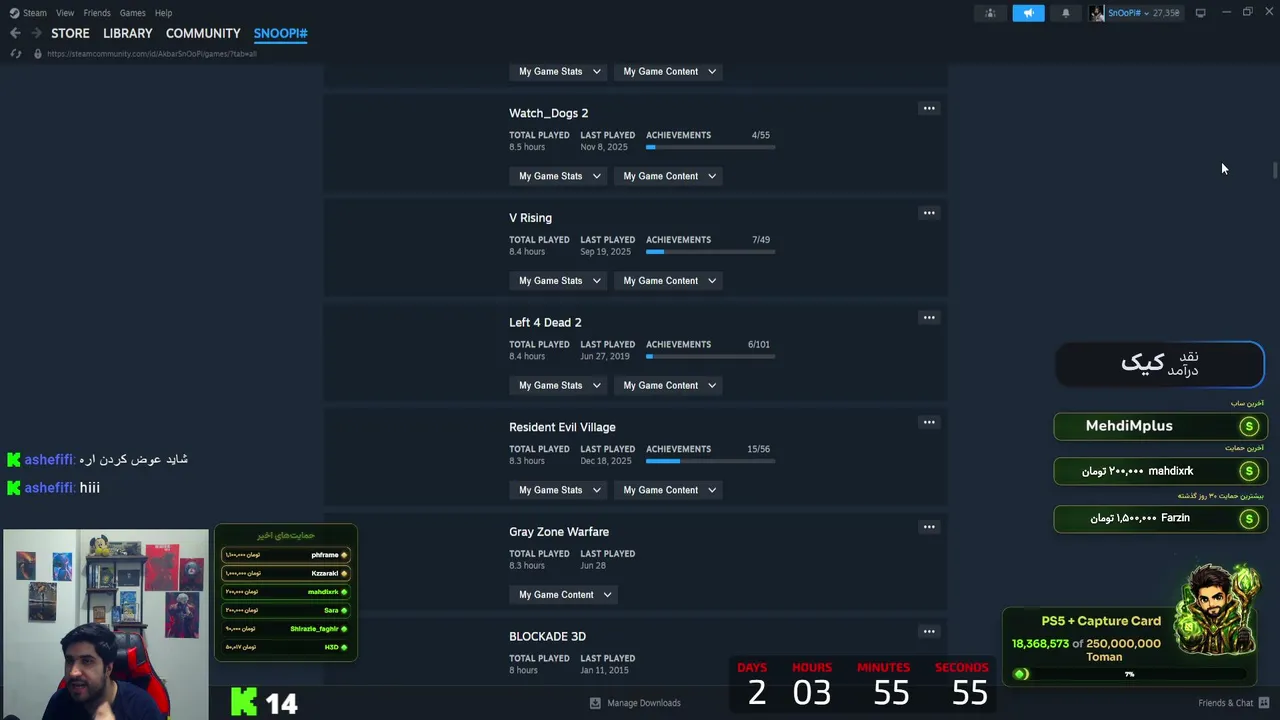Viewport: 1280px width, 720px height.
Task: Click the Left 4 Dead 2 achievements progress bar
Action: point(710,357)
